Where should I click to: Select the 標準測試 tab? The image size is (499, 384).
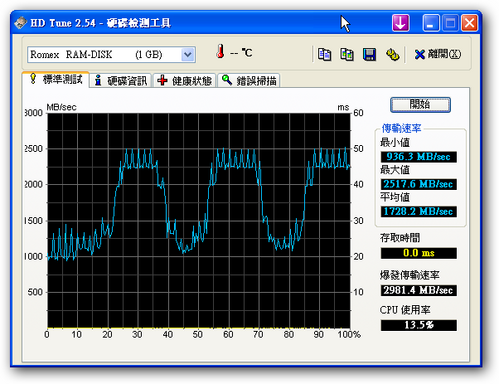pyautogui.click(x=56, y=79)
